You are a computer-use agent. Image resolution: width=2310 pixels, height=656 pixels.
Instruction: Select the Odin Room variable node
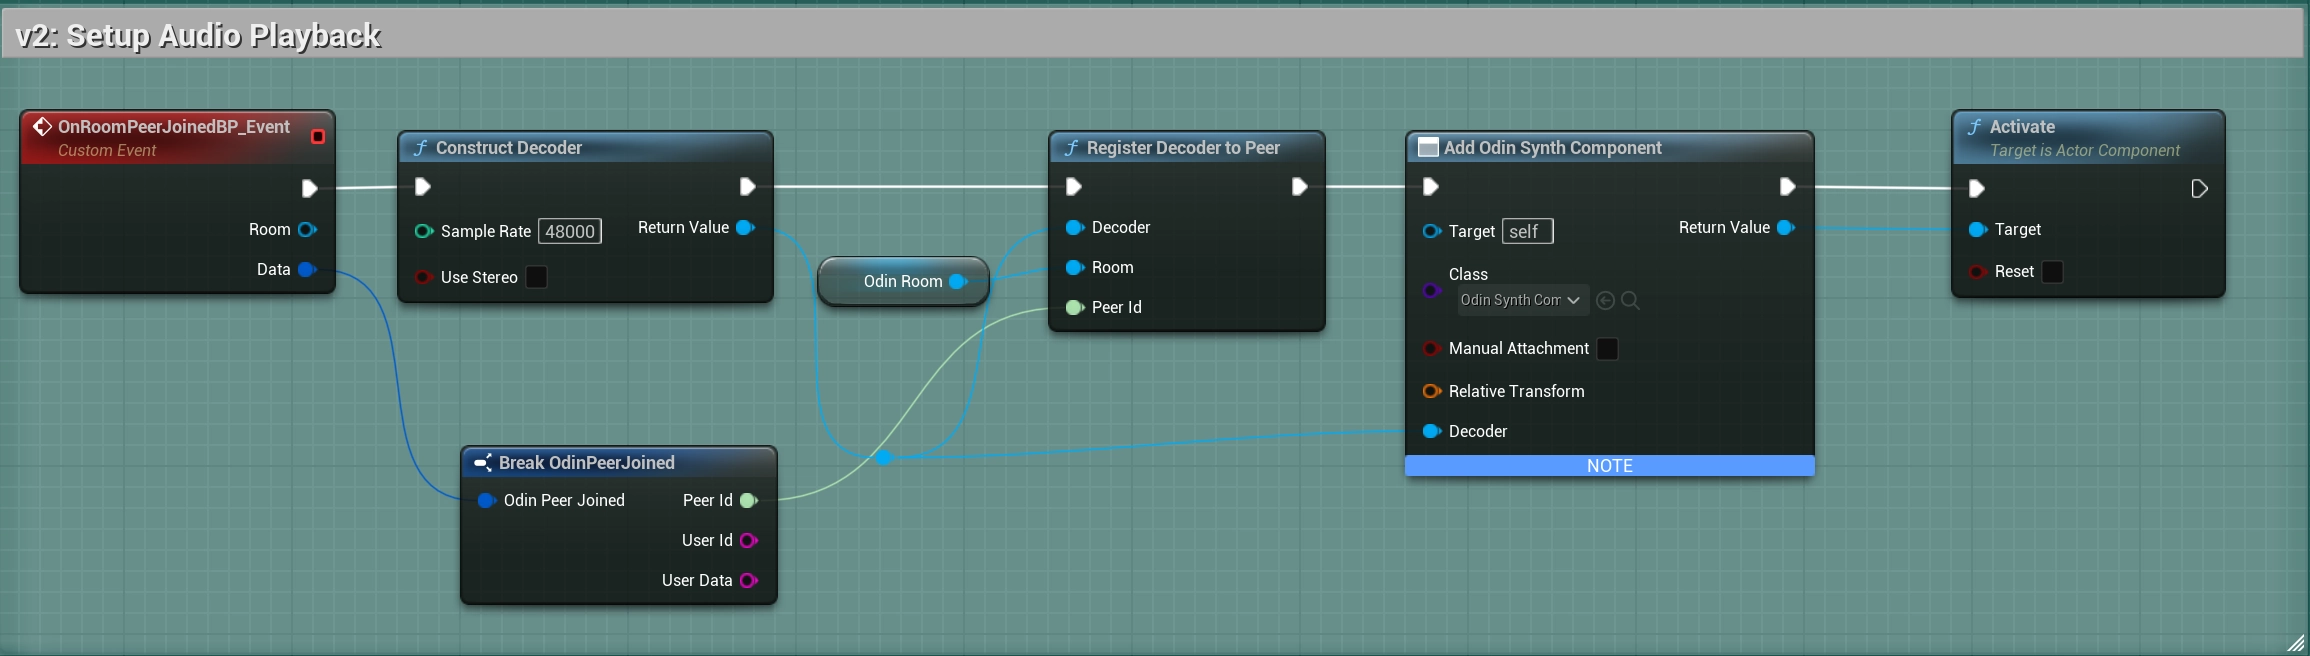(903, 281)
